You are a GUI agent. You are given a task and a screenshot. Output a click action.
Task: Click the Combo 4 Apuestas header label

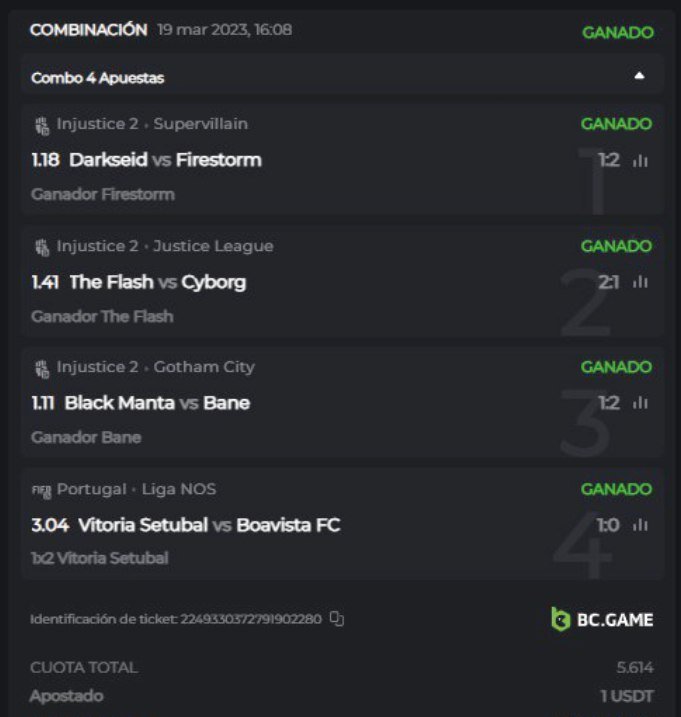click(98, 77)
